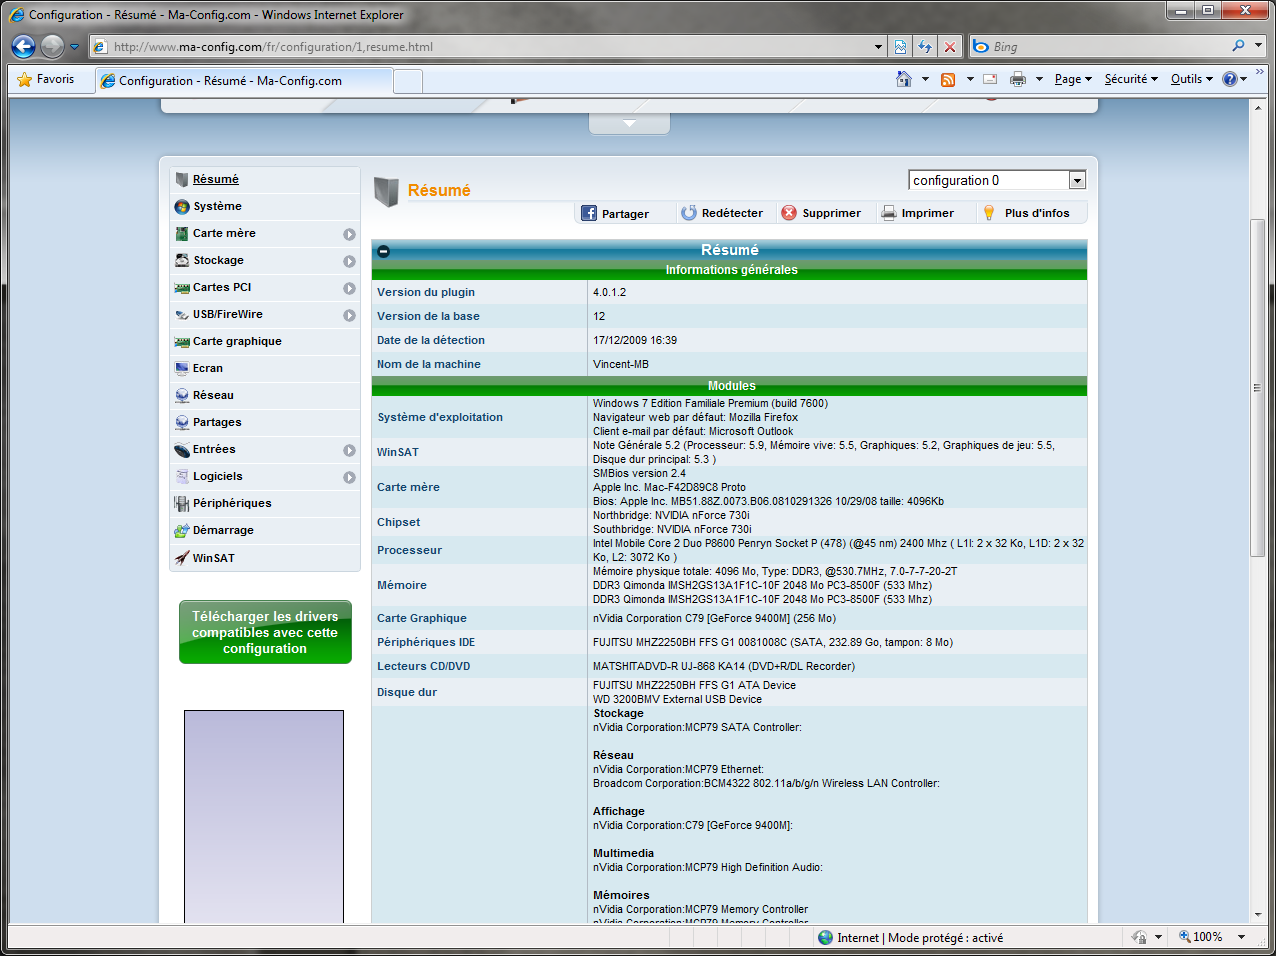
Task: Click the Internet Mode protégé status text
Action: tap(920, 938)
